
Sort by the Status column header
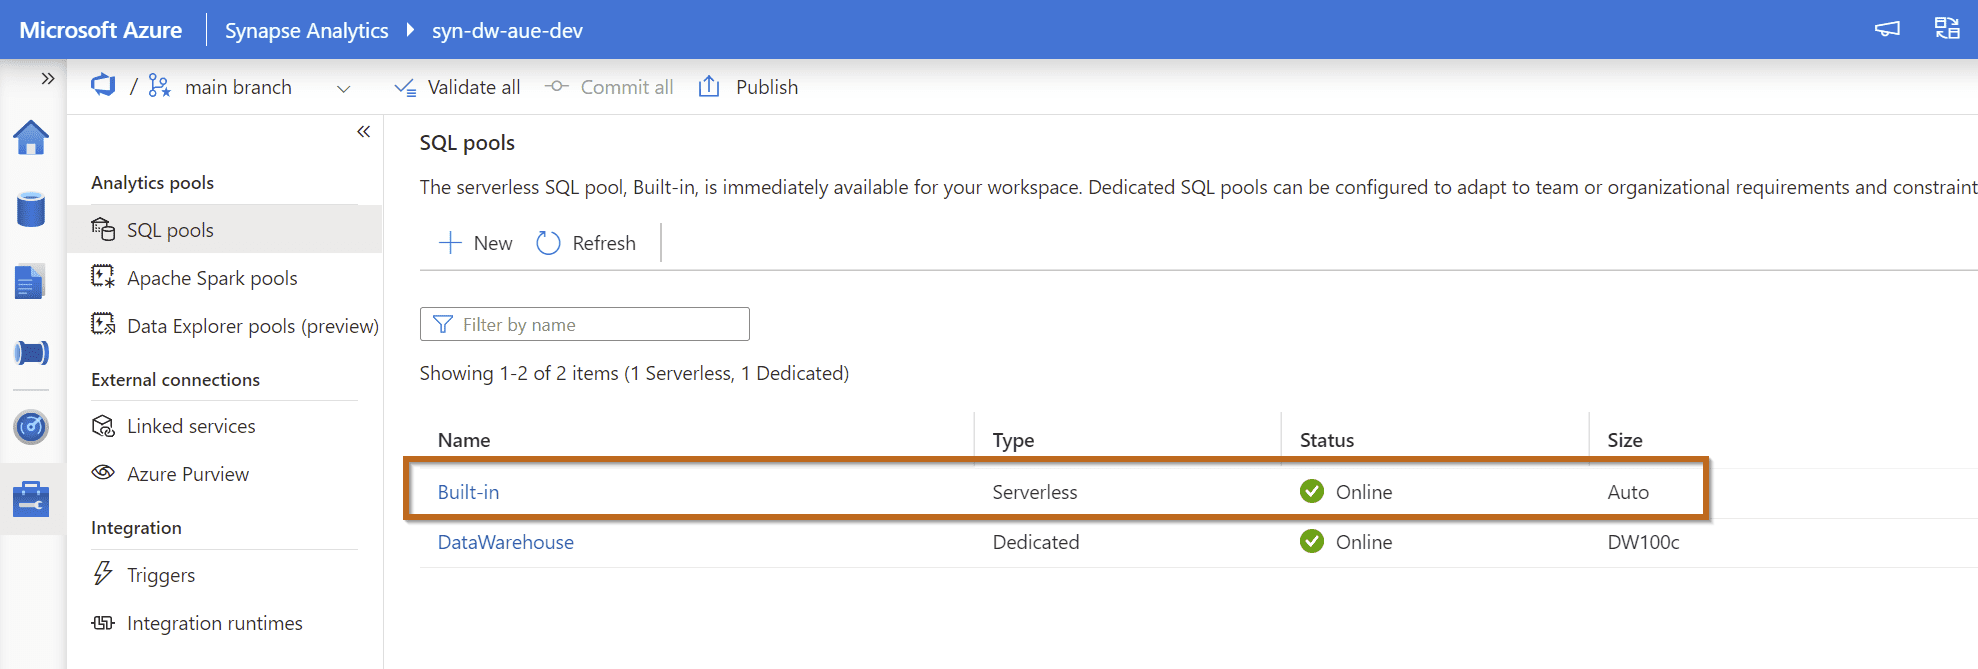point(1327,440)
